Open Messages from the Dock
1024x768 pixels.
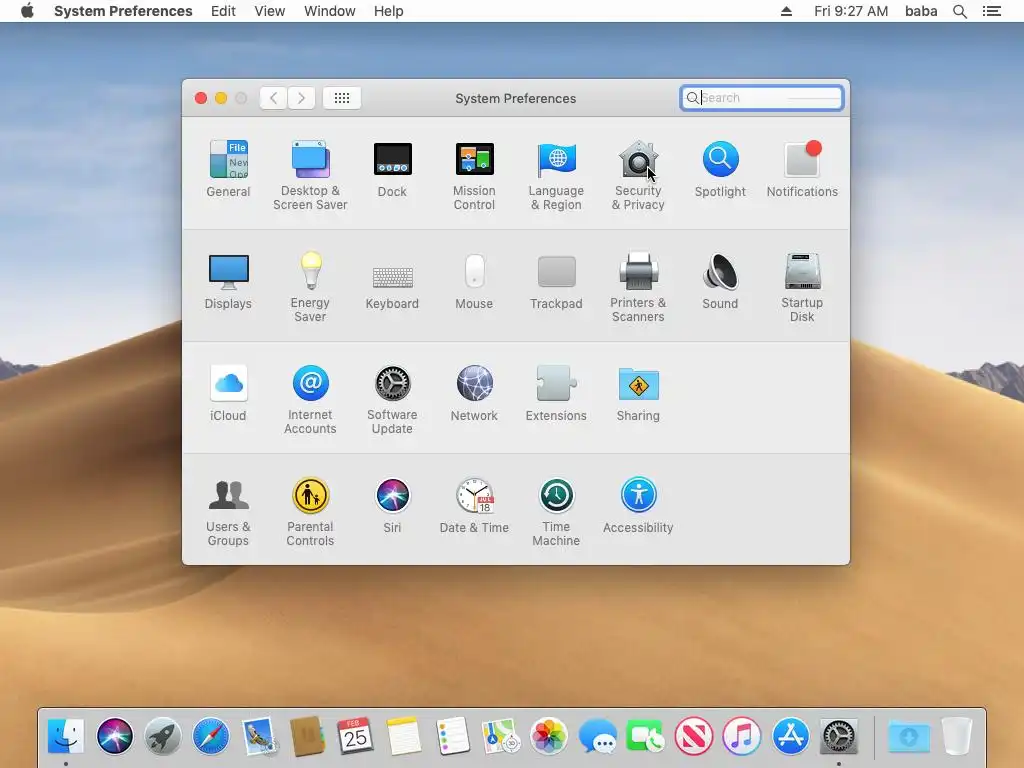[x=597, y=736]
